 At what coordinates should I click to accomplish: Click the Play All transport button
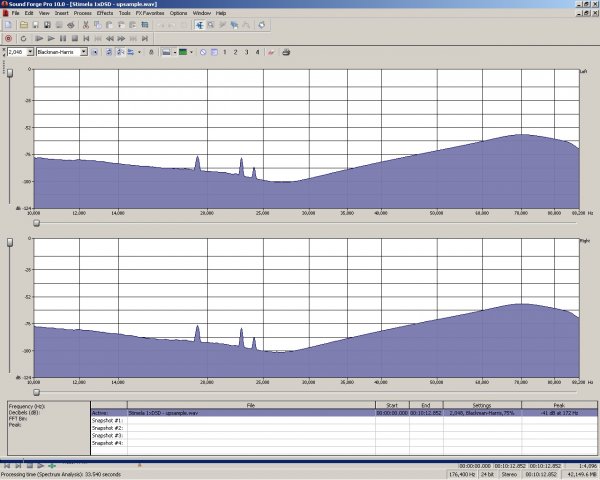tap(37, 38)
